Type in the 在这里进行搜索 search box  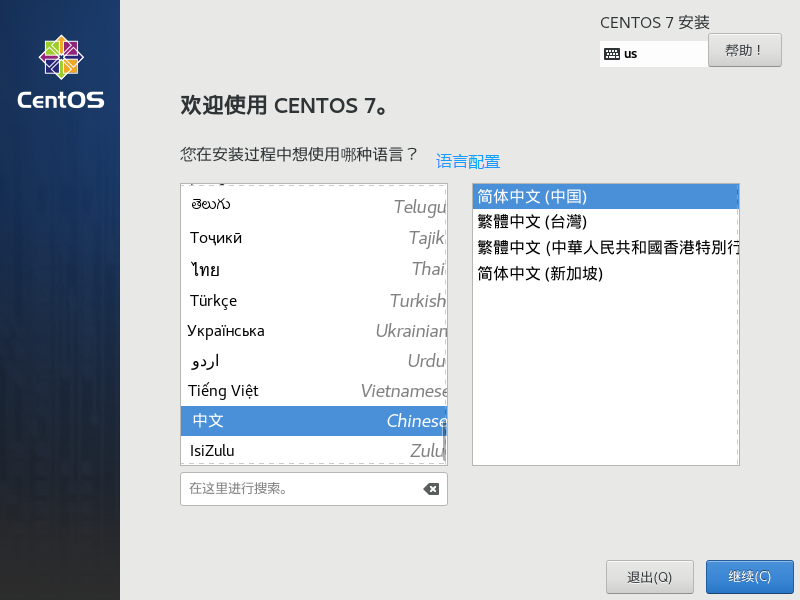click(x=300, y=489)
